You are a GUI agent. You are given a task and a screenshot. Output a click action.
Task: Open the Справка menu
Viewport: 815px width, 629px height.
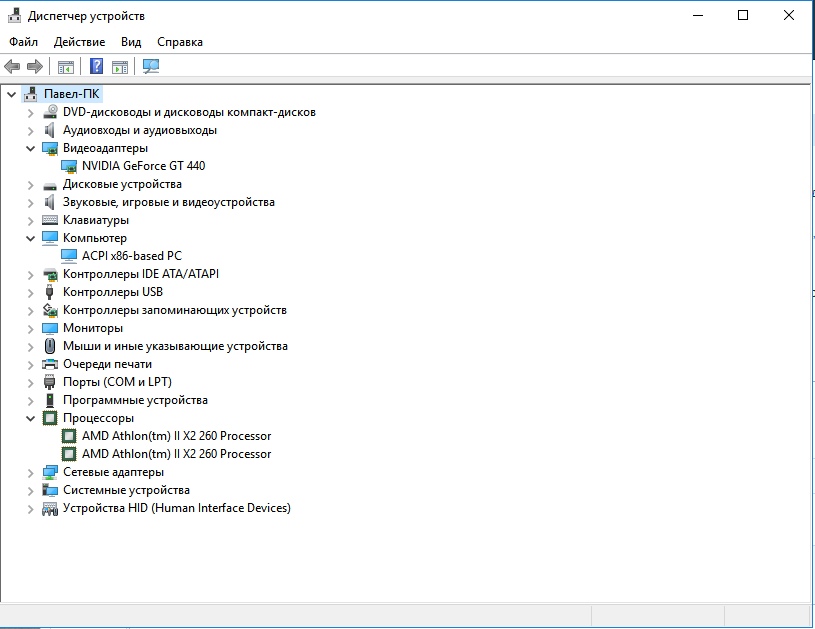coord(180,42)
